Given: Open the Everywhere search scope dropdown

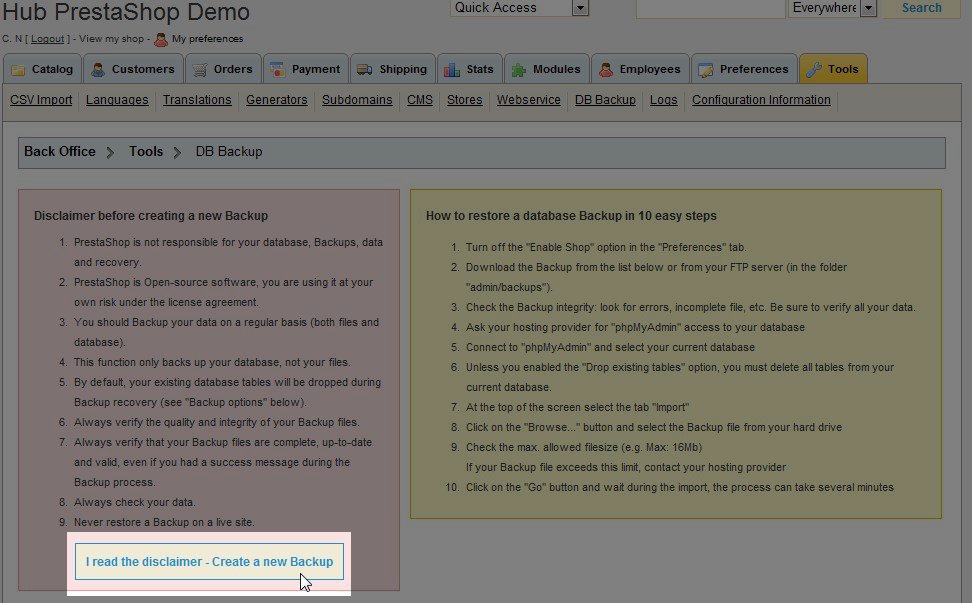Looking at the screenshot, I should coord(867,8).
